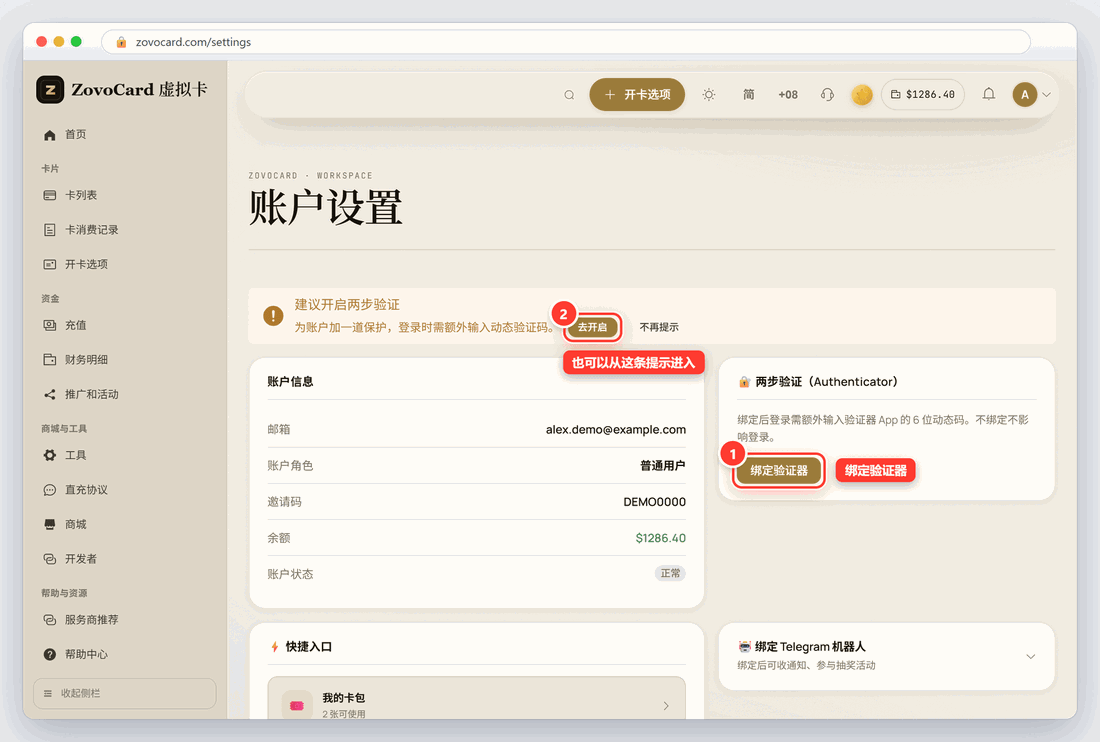This screenshot has height=742, width=1100.
Task: Click the browser address bar
Action: coord(566,42)
